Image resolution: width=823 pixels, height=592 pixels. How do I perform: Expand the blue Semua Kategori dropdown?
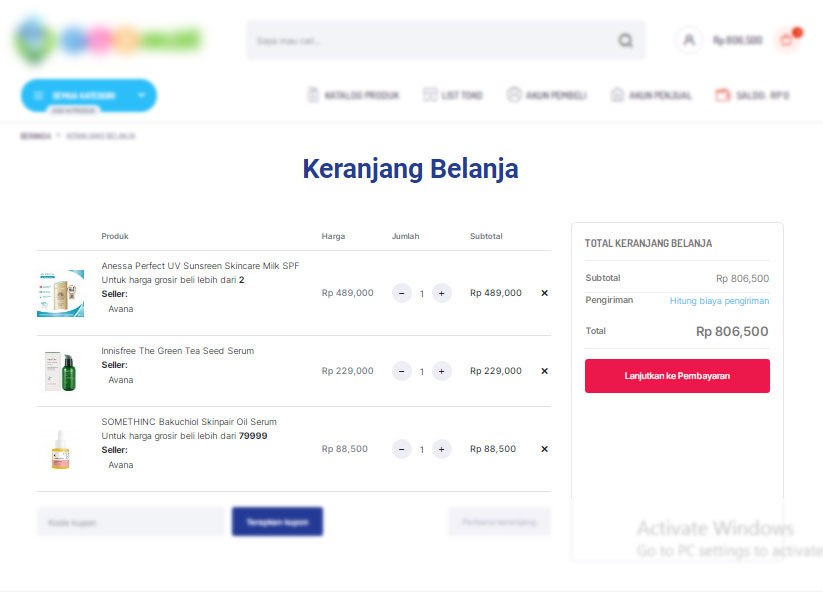point(89,96)
